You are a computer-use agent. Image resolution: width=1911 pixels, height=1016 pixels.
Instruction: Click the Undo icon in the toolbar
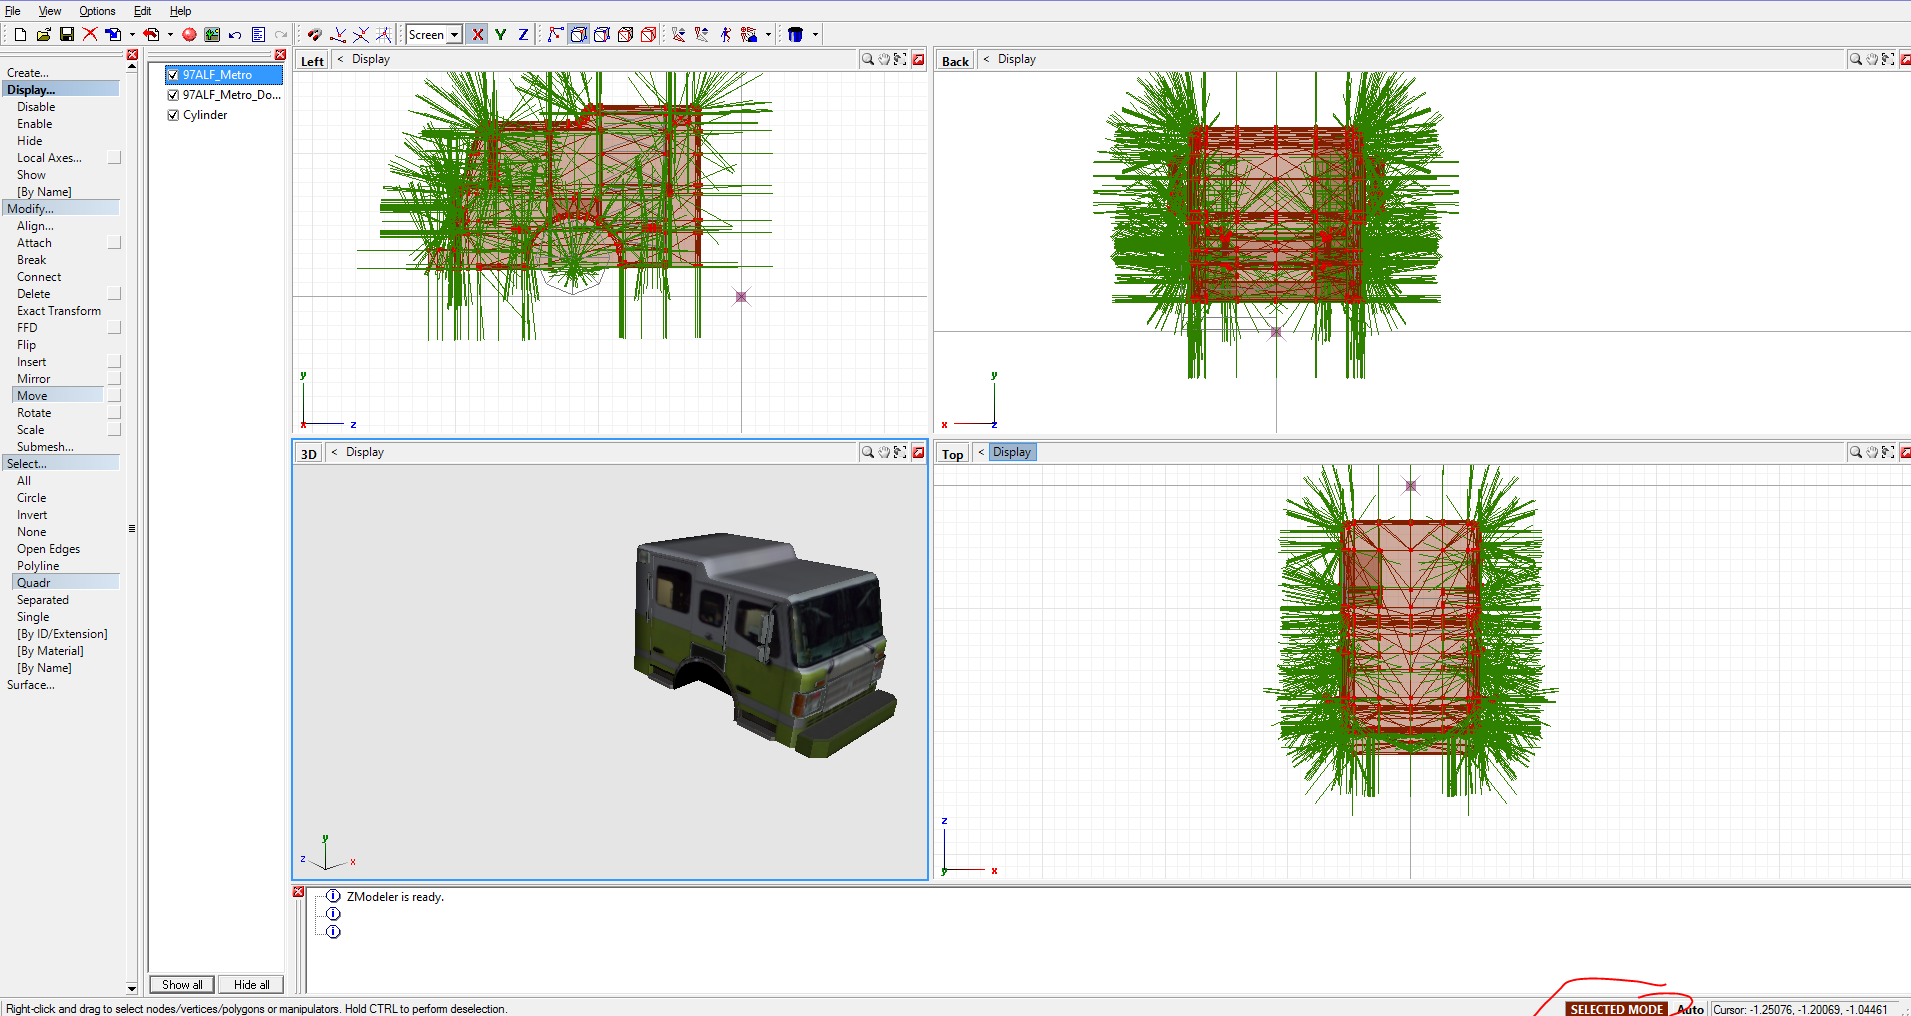point(235,34)
